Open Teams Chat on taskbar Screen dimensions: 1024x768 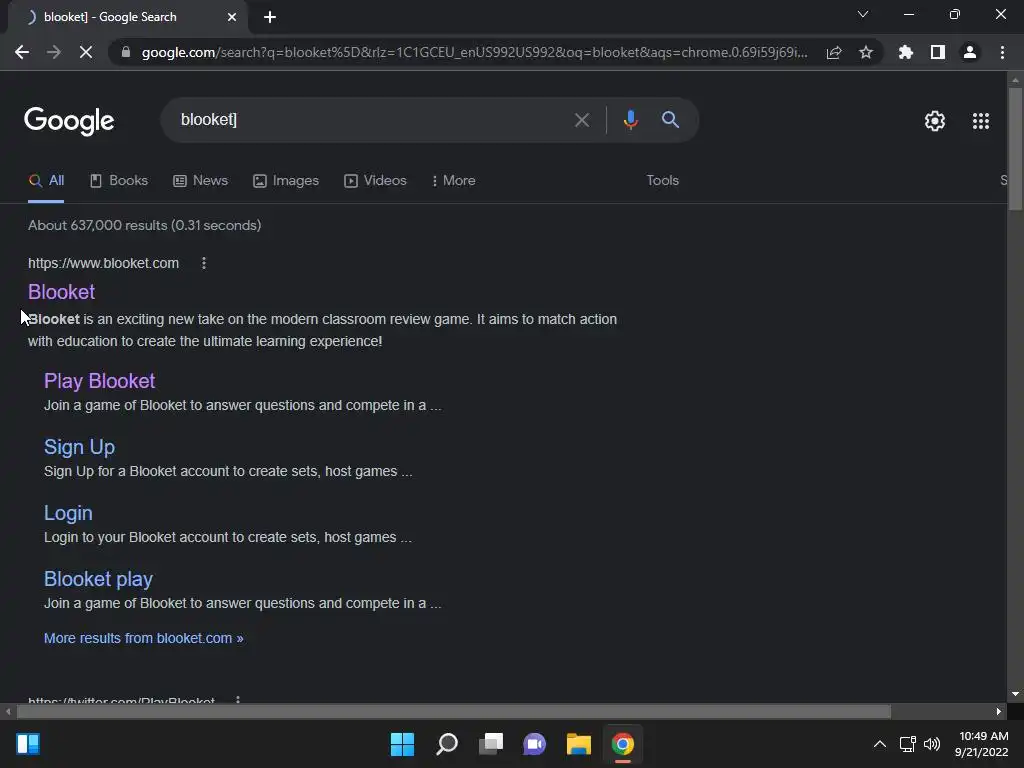534,744
